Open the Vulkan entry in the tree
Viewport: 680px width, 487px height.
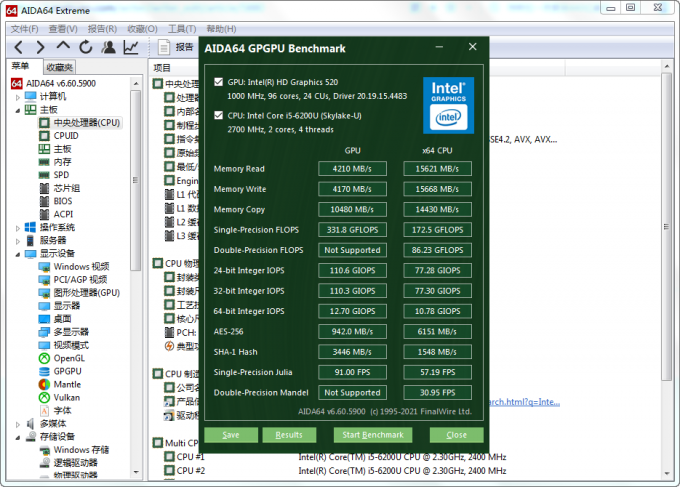point(67,397)
